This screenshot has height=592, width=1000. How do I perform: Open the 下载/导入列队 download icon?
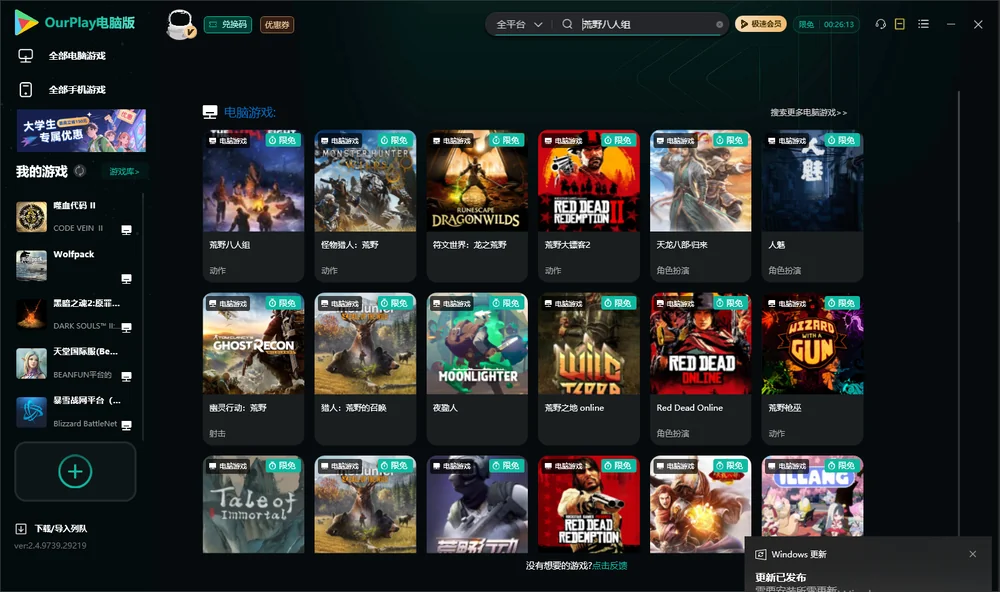[x=21, y=528]
